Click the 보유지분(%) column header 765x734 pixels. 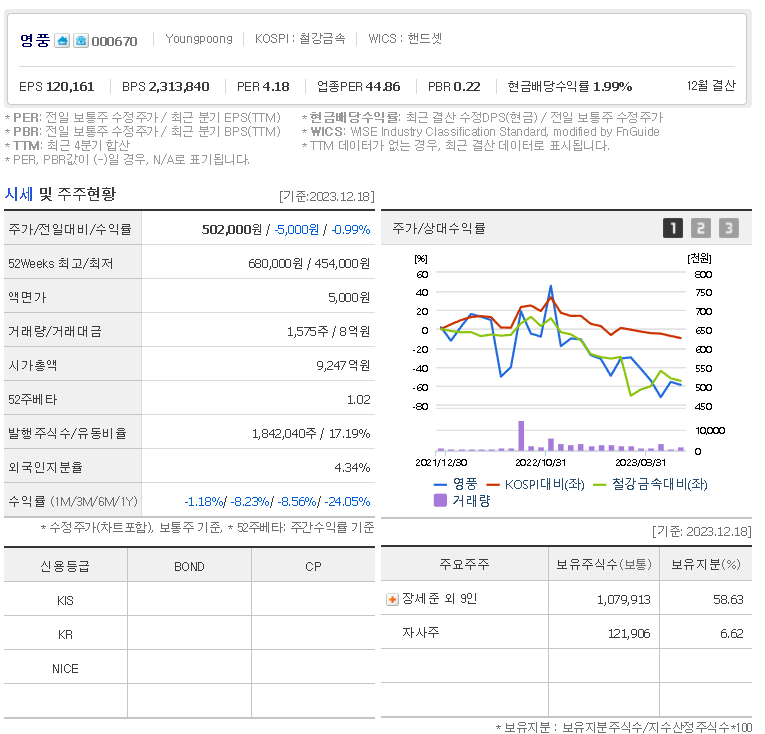[705, 565]
